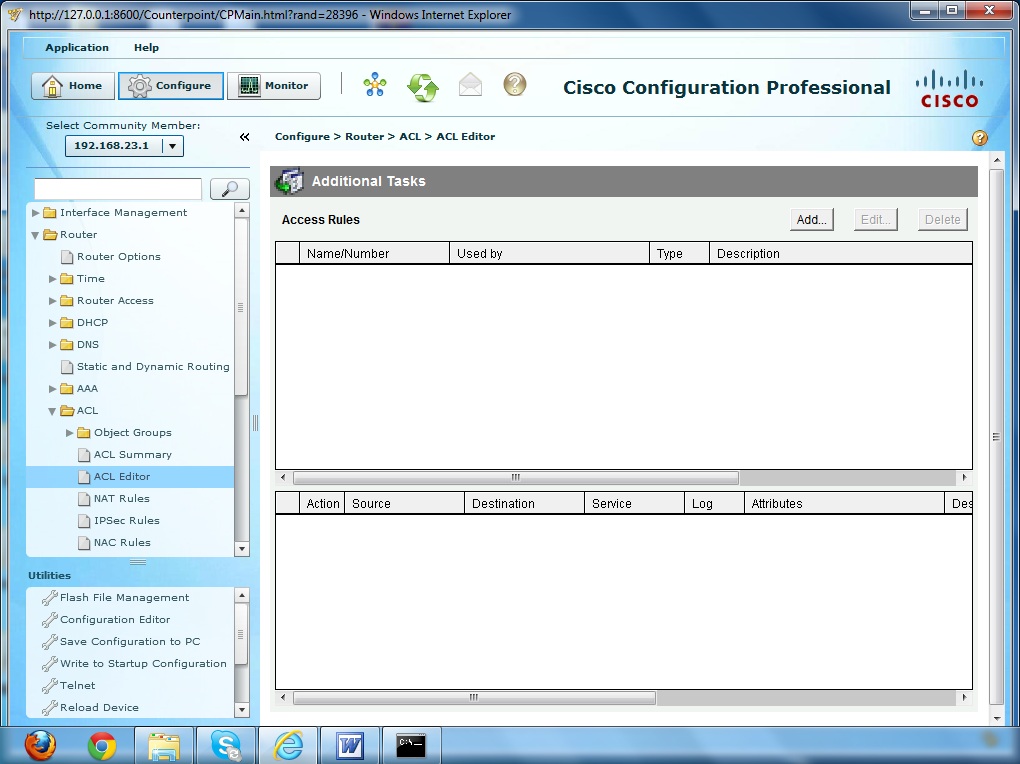Open the Manage Community topology icon
The height and width of the screenshot is (764, 1020).
[x=374, y=85]
